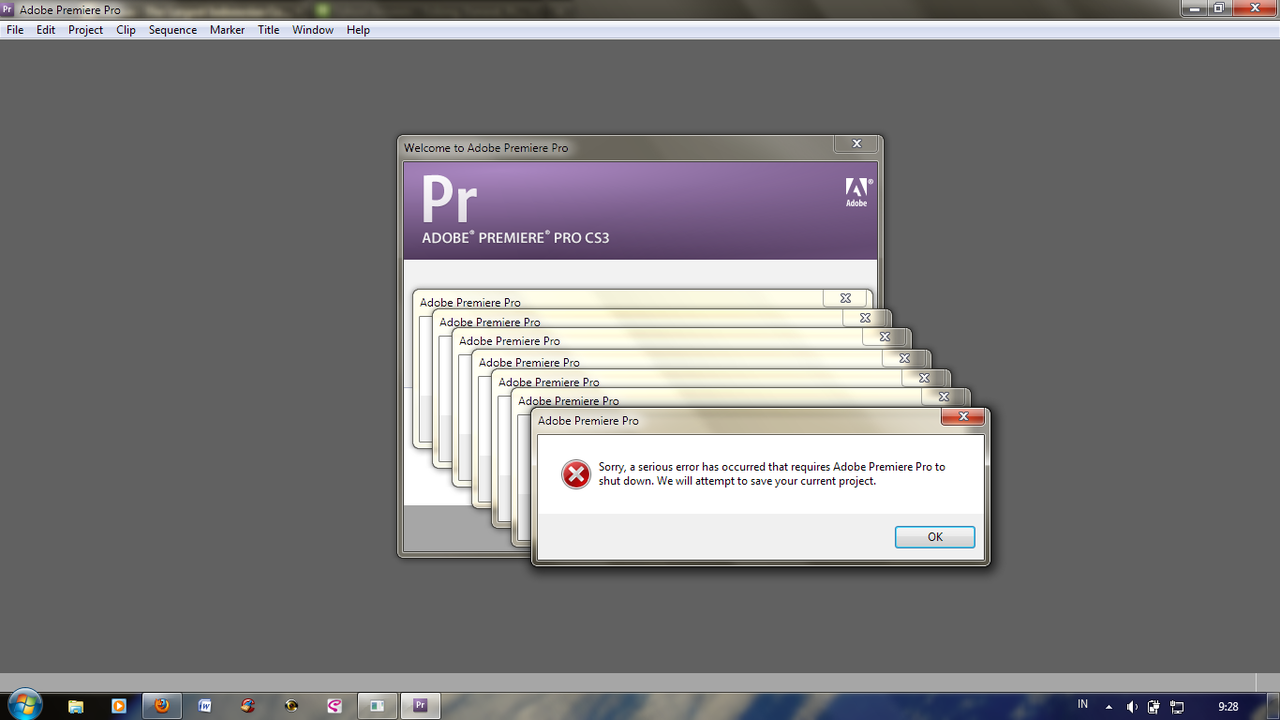Screen dimensions: 1280x720
Task: Launch the media player taskbar icon
Action: 119,706
